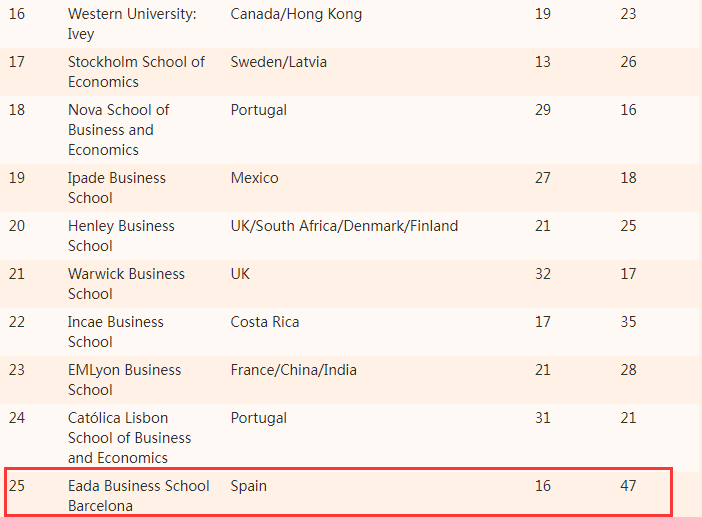Click the Canada/Hong Kong location cell
The height and width of the screenshot is (517, 702).
coord(296,14)
